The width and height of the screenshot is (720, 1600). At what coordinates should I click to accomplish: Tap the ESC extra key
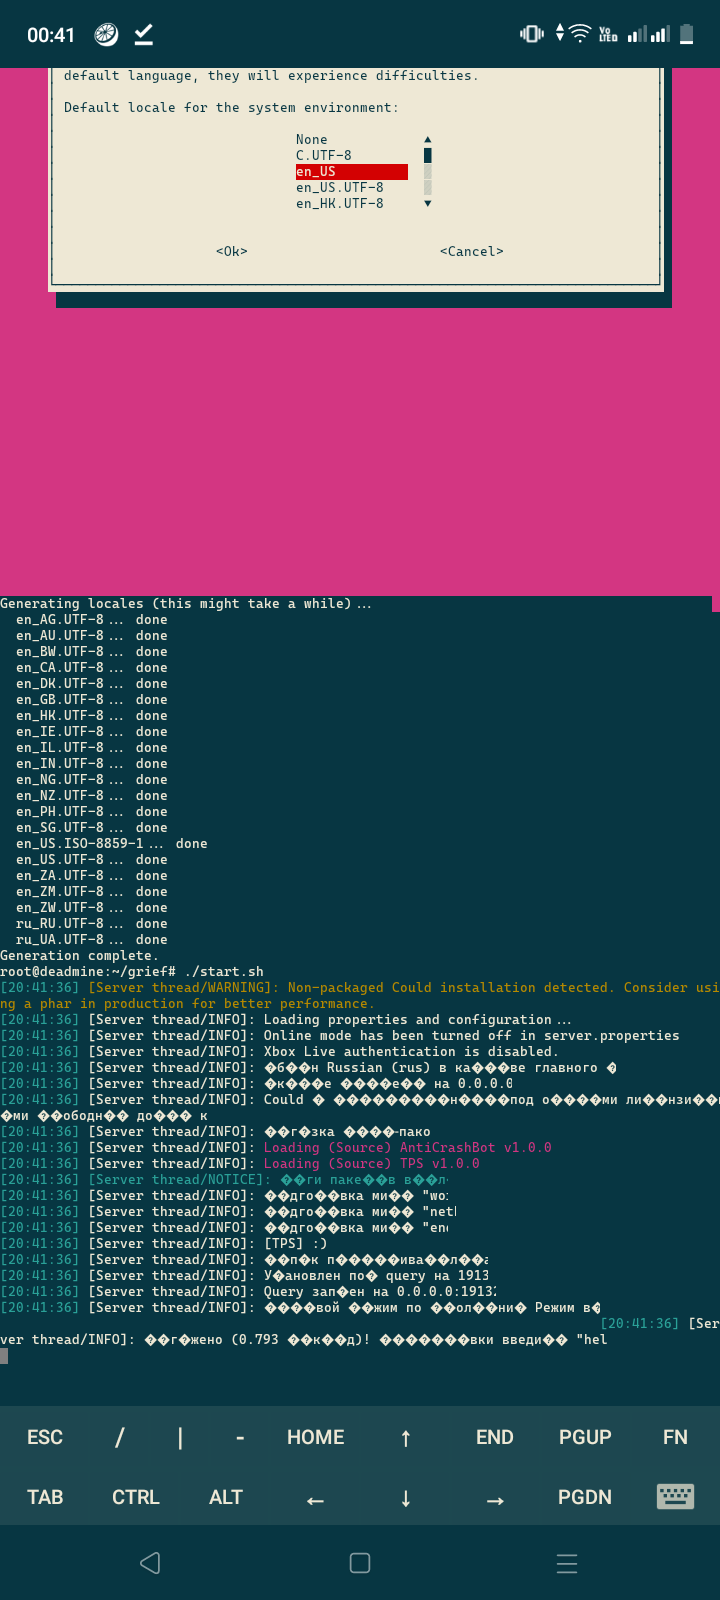click(x=45, y=1437)
